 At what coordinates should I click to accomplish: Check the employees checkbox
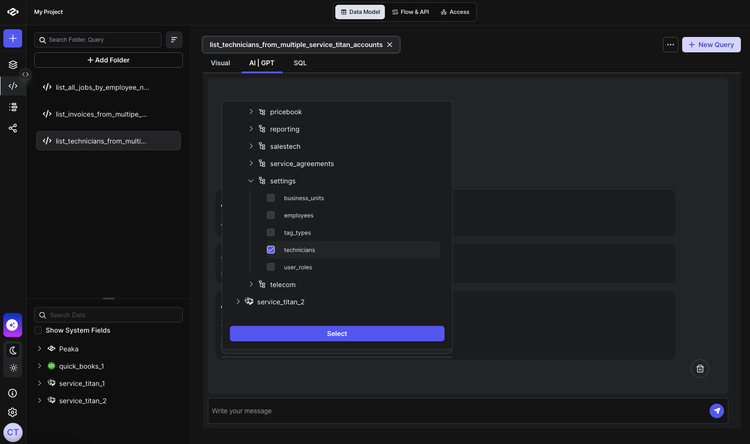coord(271,215)
